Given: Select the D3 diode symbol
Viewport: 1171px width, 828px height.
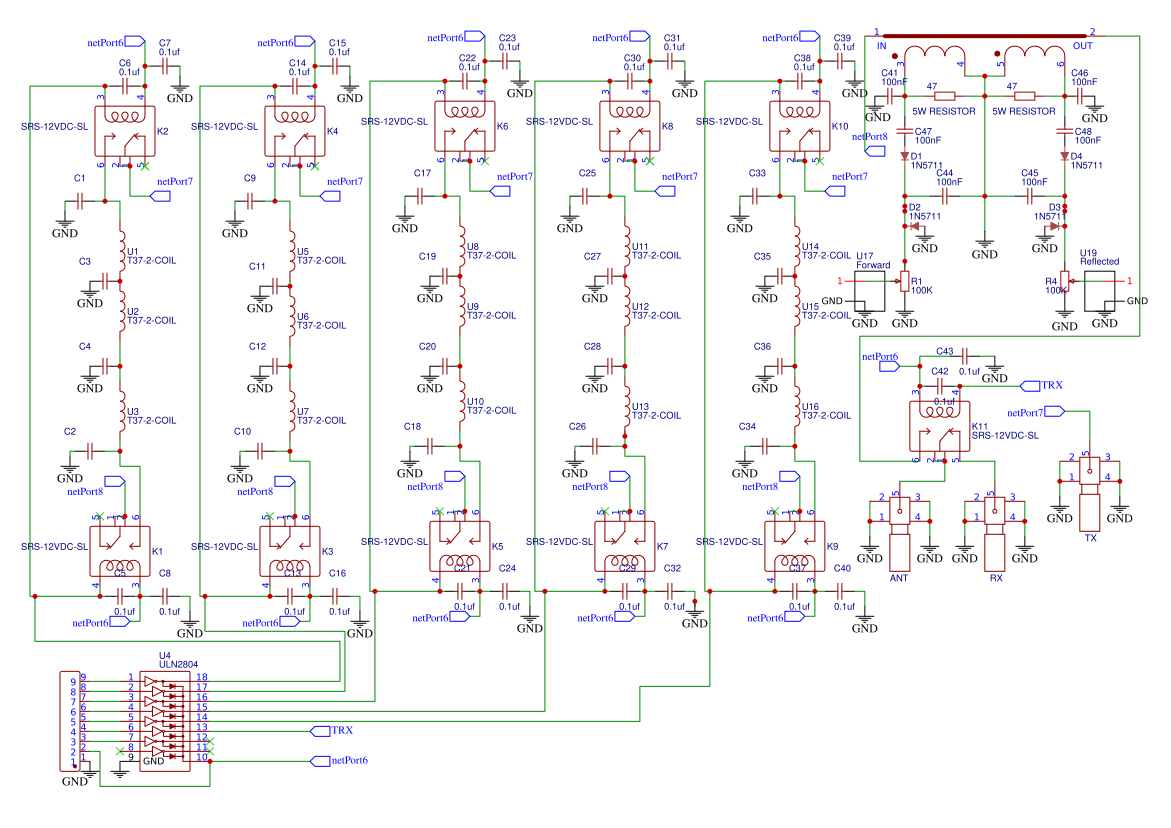Looking at the screenshot, I should (1054, 226).
